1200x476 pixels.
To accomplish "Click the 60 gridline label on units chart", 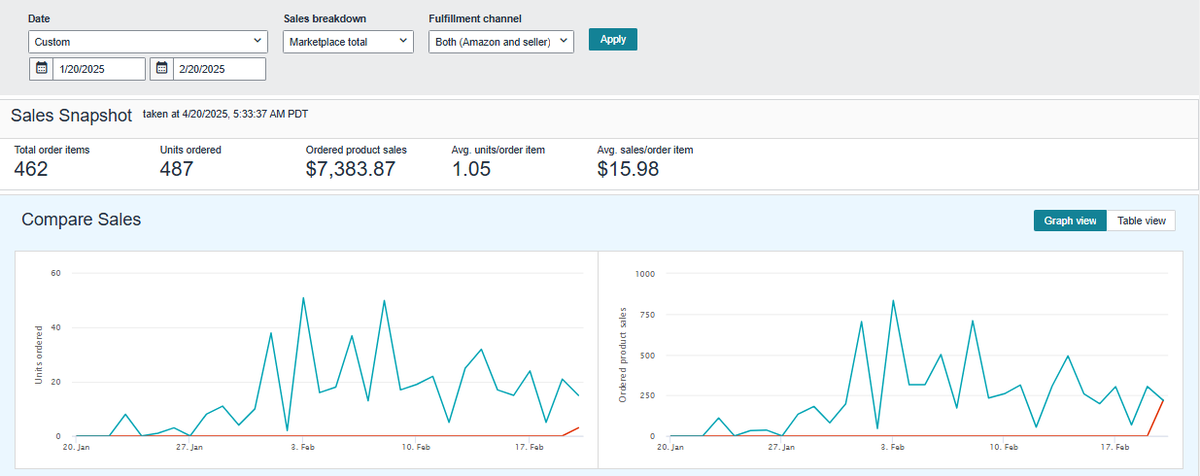I will pos(56,273).
